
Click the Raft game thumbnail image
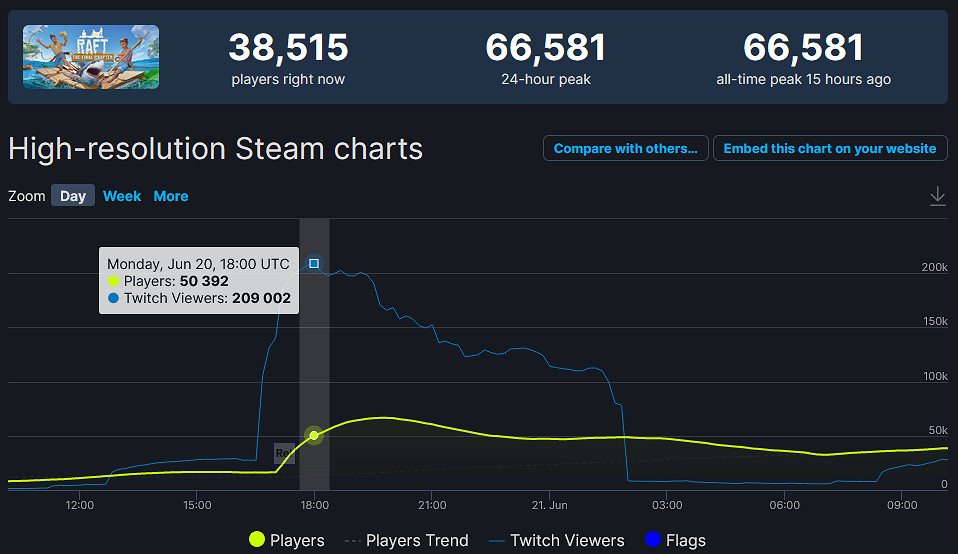click(91, 57)
